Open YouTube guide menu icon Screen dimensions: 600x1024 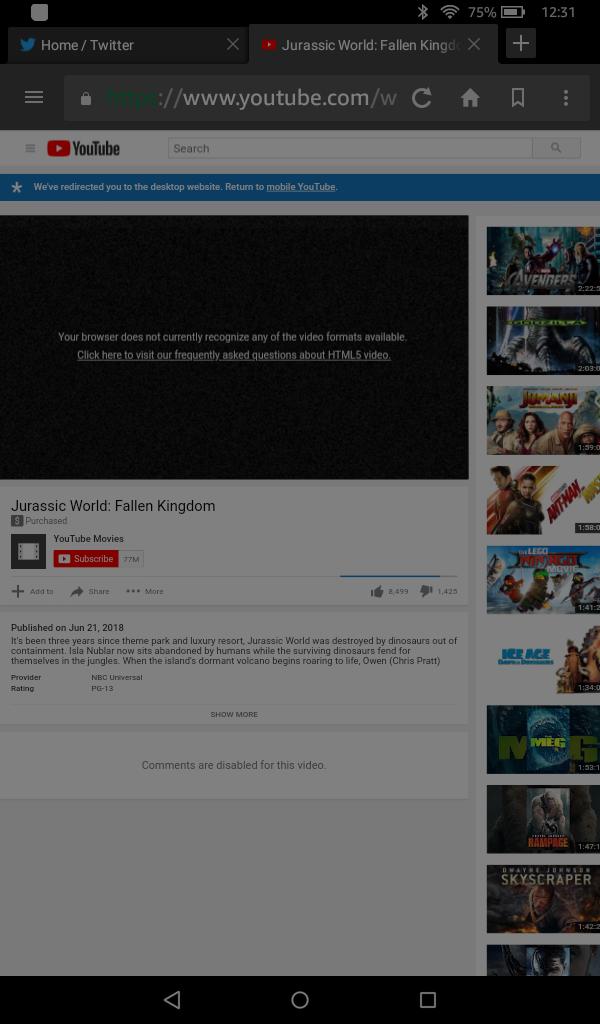click(x=30, y=148)
